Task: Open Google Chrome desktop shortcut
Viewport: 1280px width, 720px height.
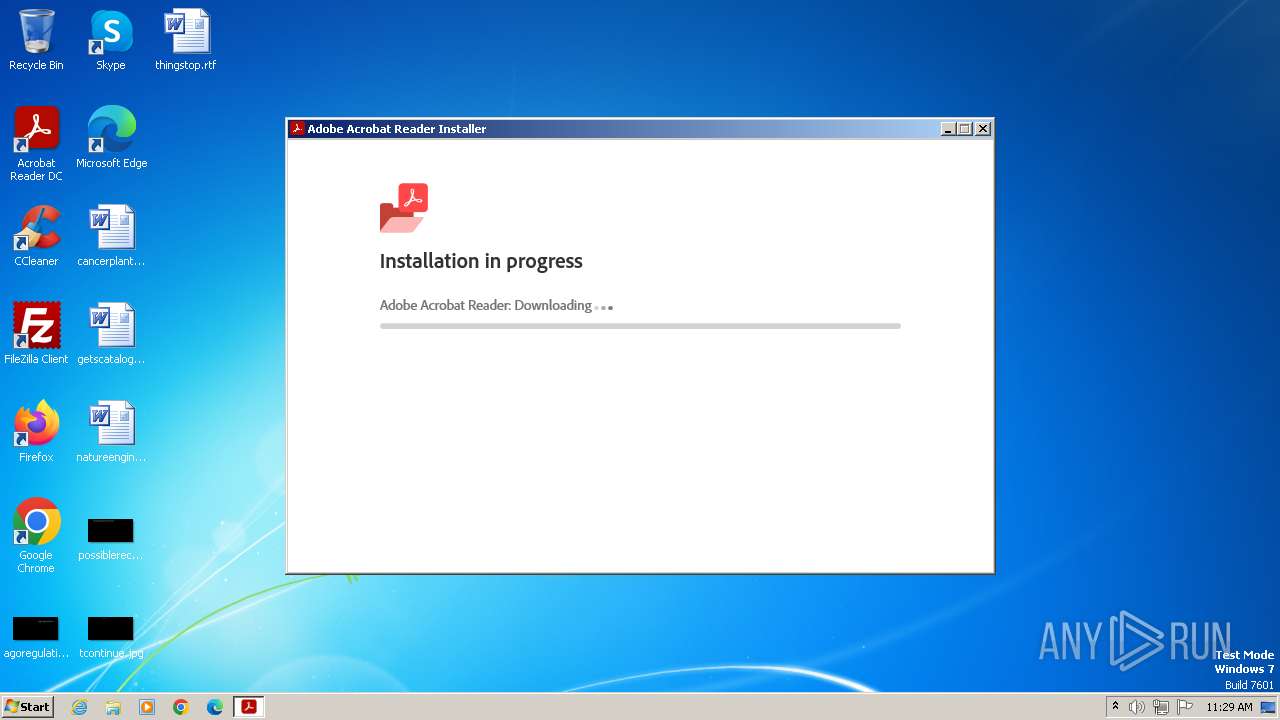Action: pos(36,536)
